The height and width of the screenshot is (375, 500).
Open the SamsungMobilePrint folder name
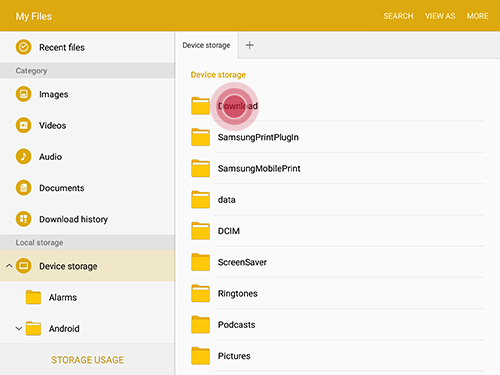pyautogui.click(x=259, y=169)
